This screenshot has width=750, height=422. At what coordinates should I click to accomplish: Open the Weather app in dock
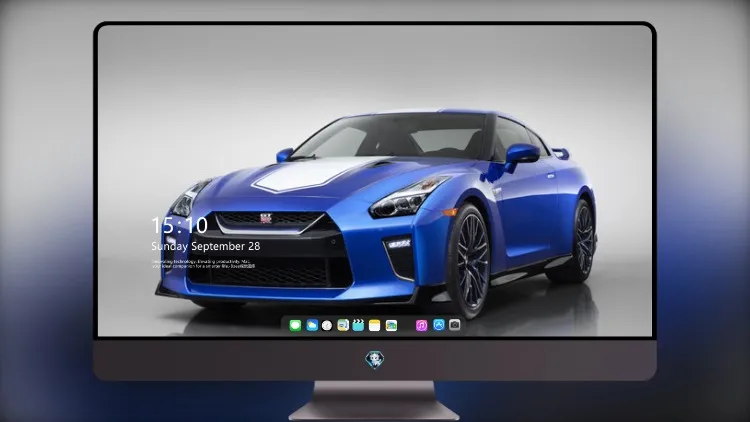pyautogui.click(x=312, y=326)
